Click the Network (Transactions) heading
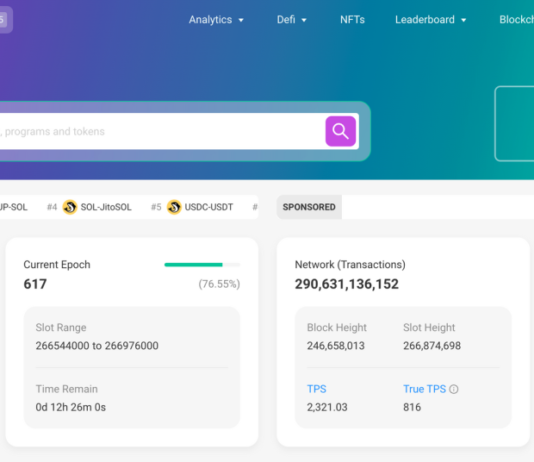 coord(350,265)
